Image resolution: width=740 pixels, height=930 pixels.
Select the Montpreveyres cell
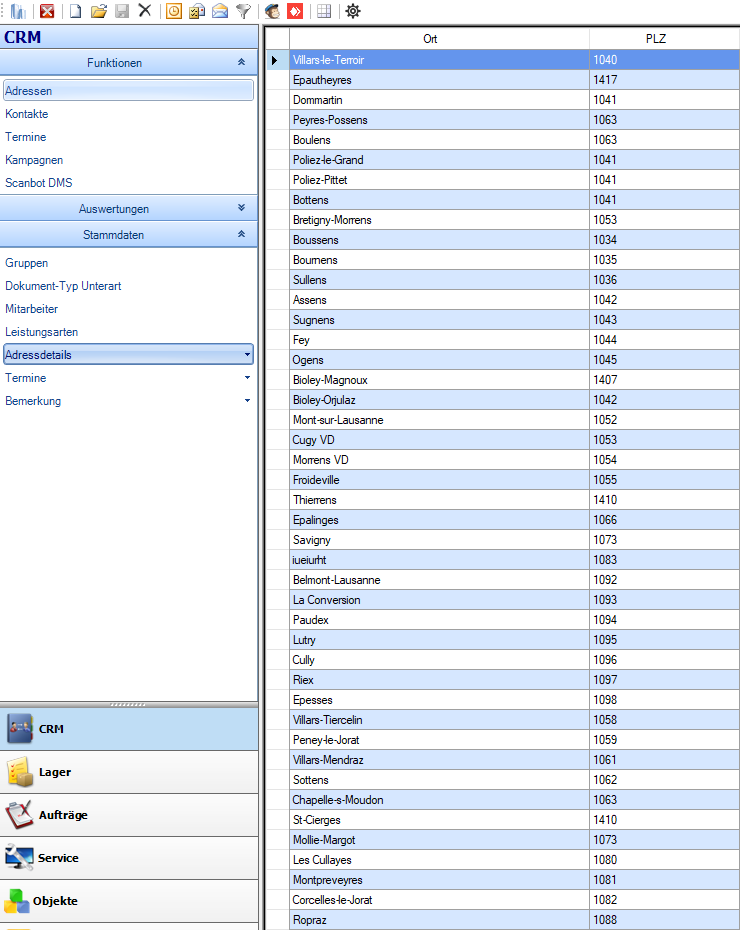tap(439, 880)
